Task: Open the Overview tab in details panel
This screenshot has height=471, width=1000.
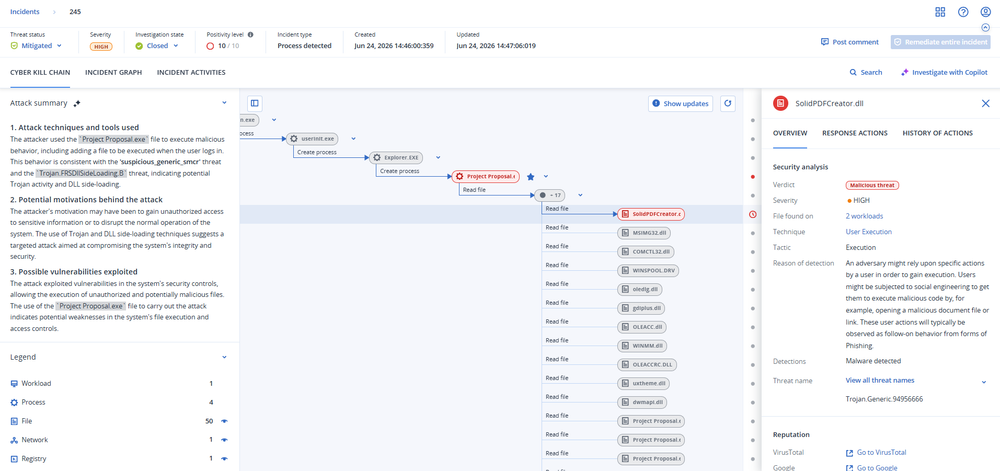Action: [x=790, y=133]
